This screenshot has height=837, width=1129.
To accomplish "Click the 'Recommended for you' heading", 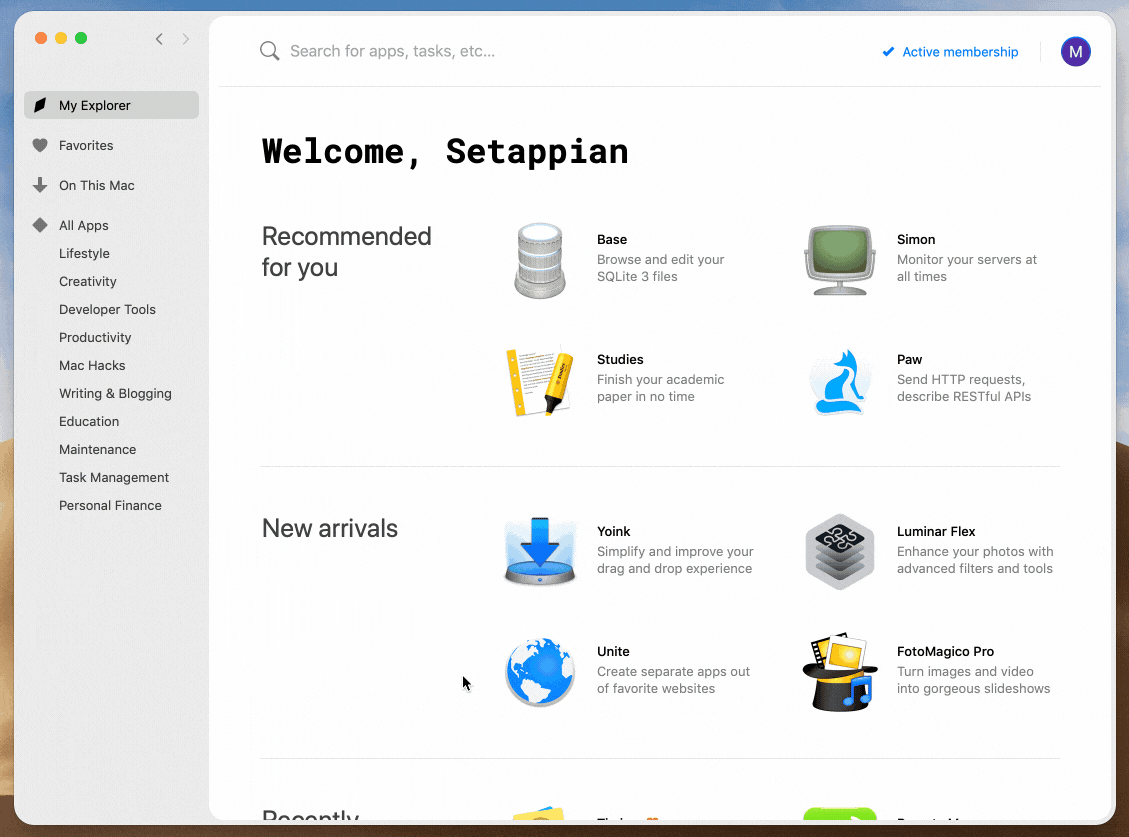I will point(346,252).
